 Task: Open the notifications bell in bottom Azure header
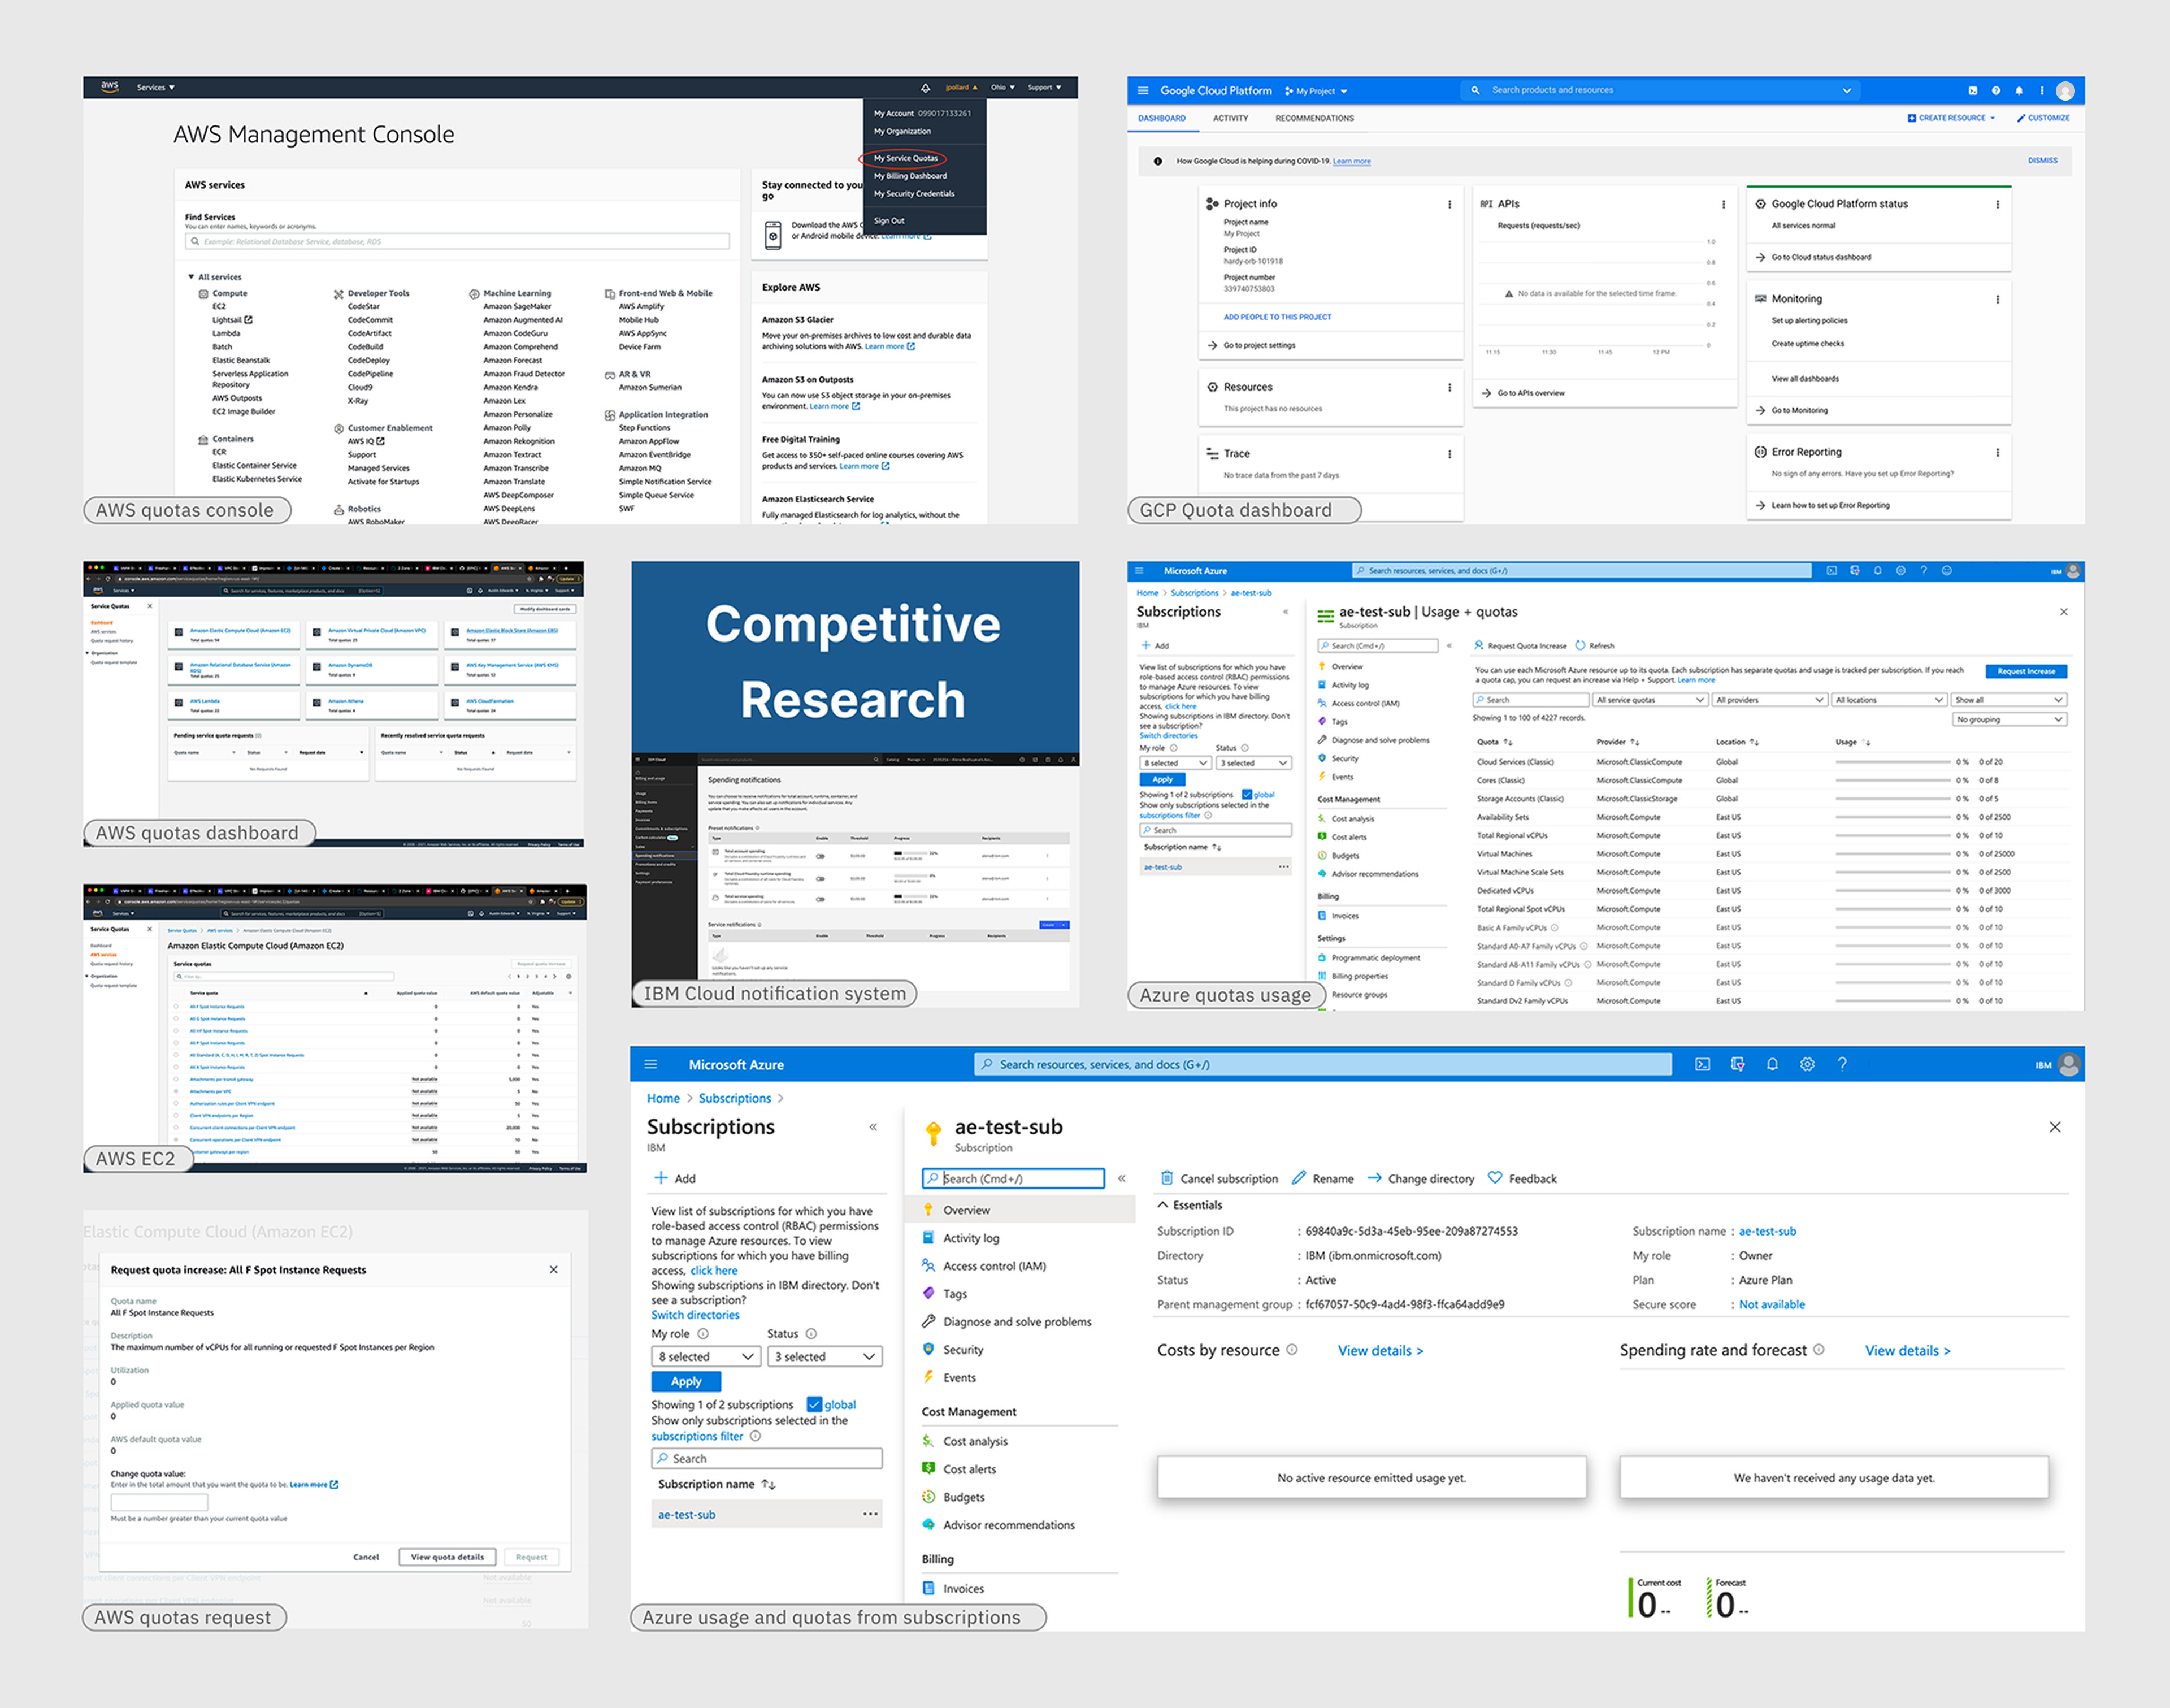point(1772,1064)
